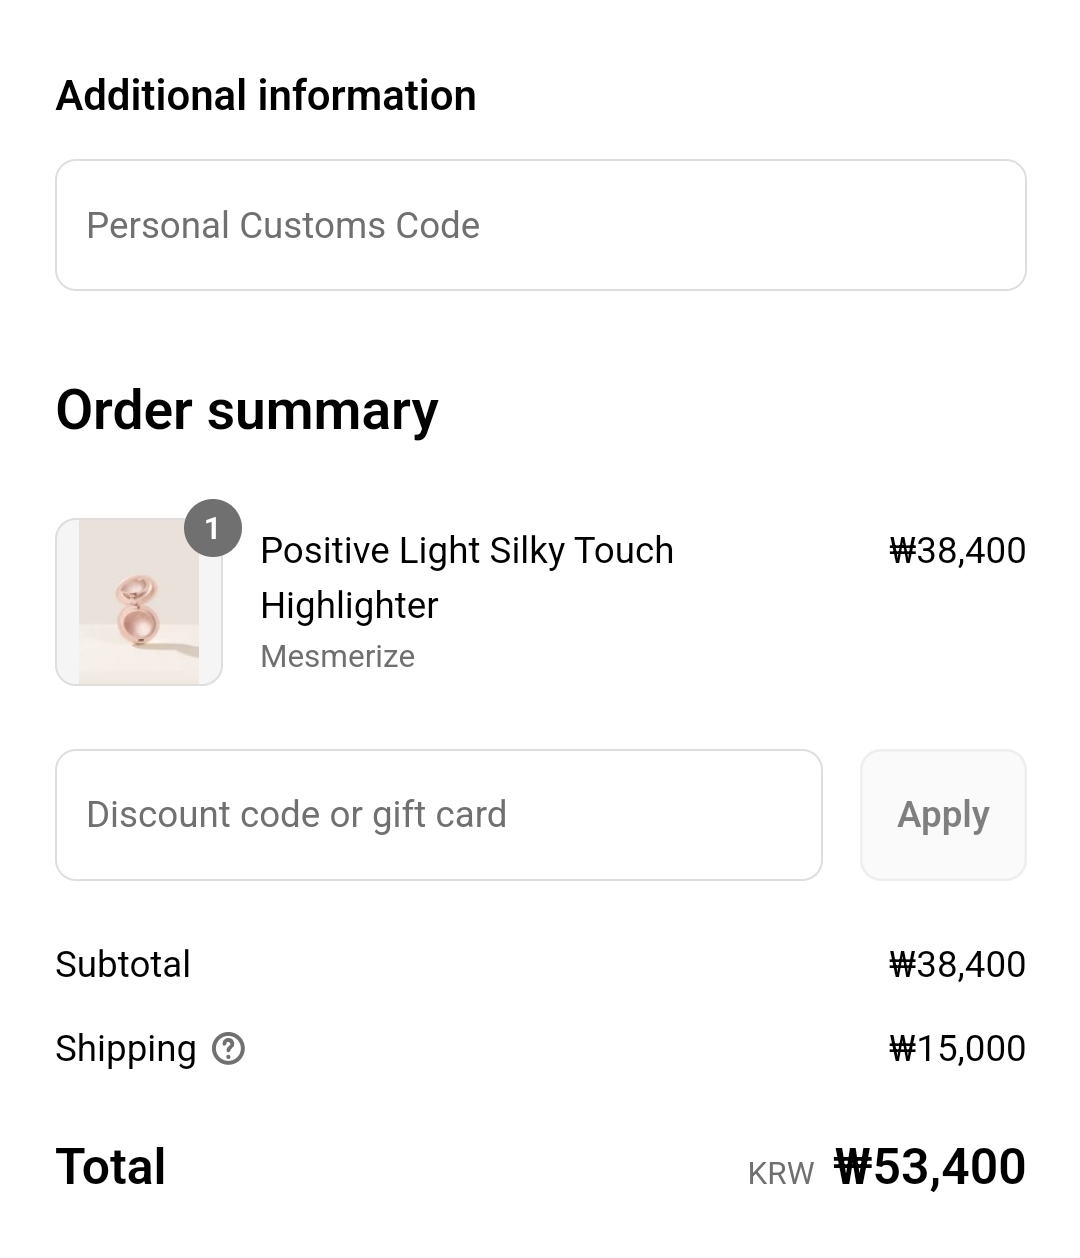Click the Shipping label text
The height and width of the screenshot is (1258, 1080).
tap(126, 1049)
